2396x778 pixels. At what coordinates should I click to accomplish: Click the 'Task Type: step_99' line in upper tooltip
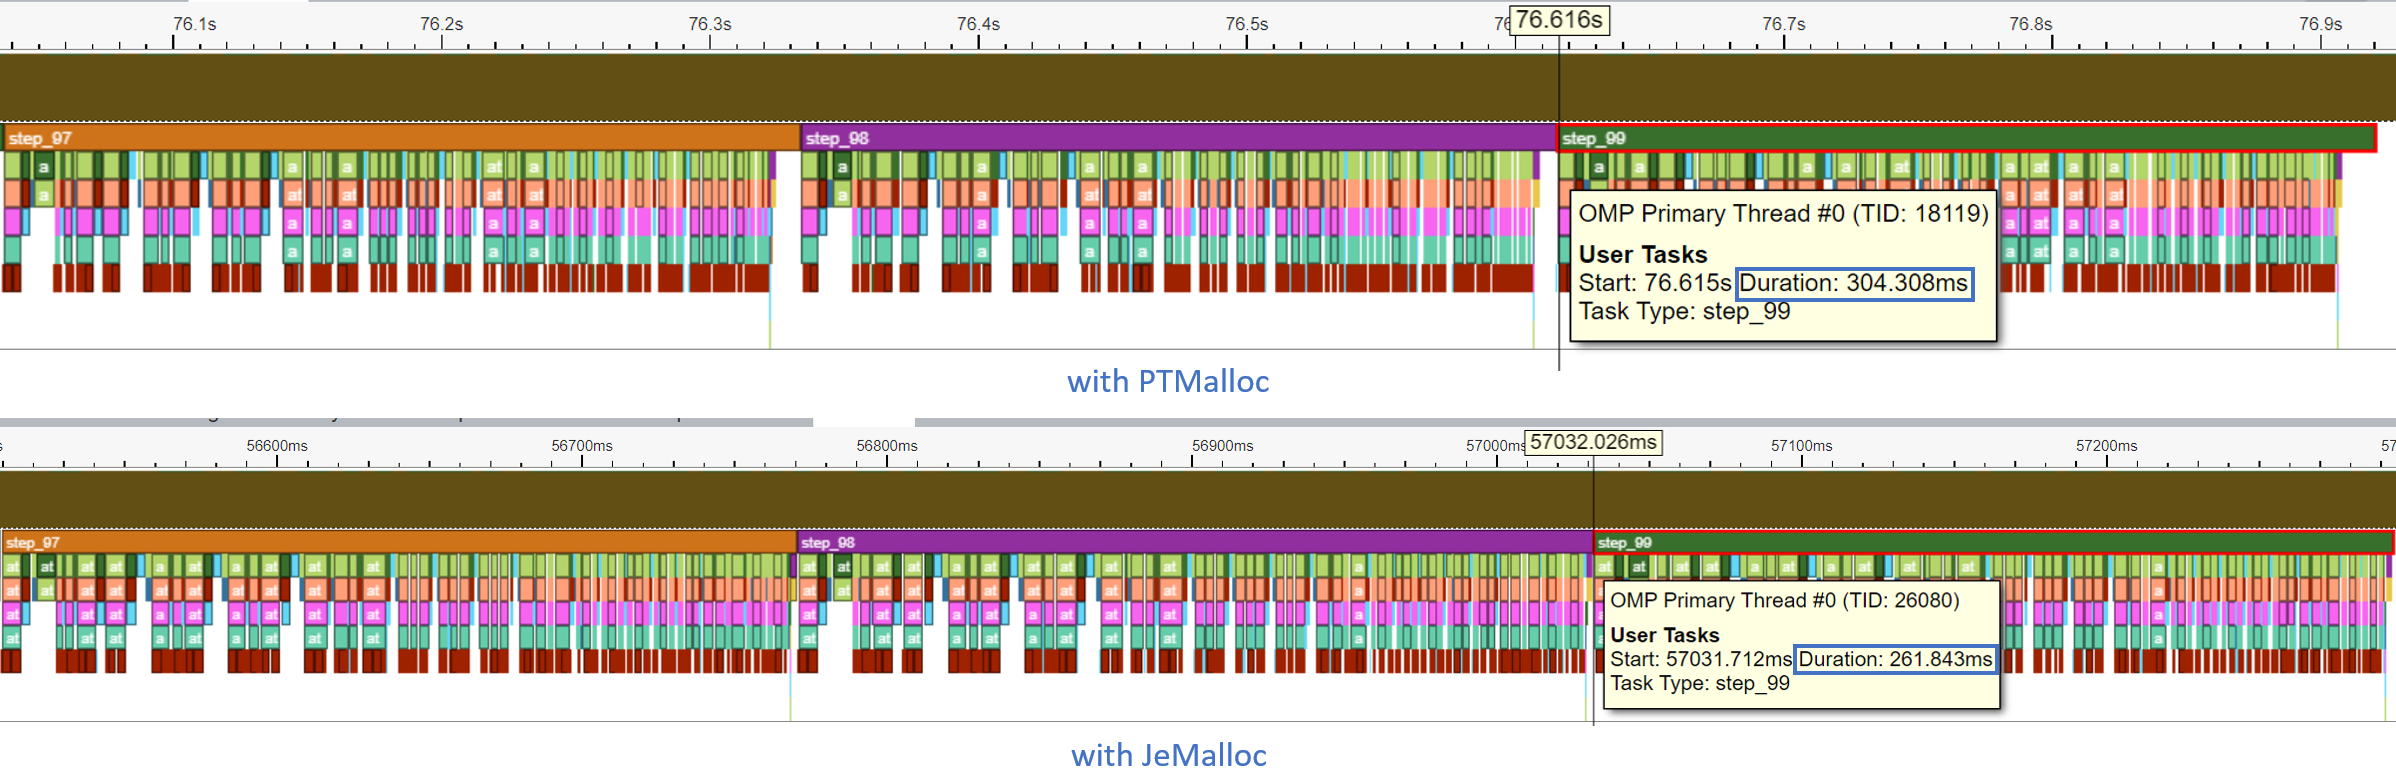coord(1684,312)
